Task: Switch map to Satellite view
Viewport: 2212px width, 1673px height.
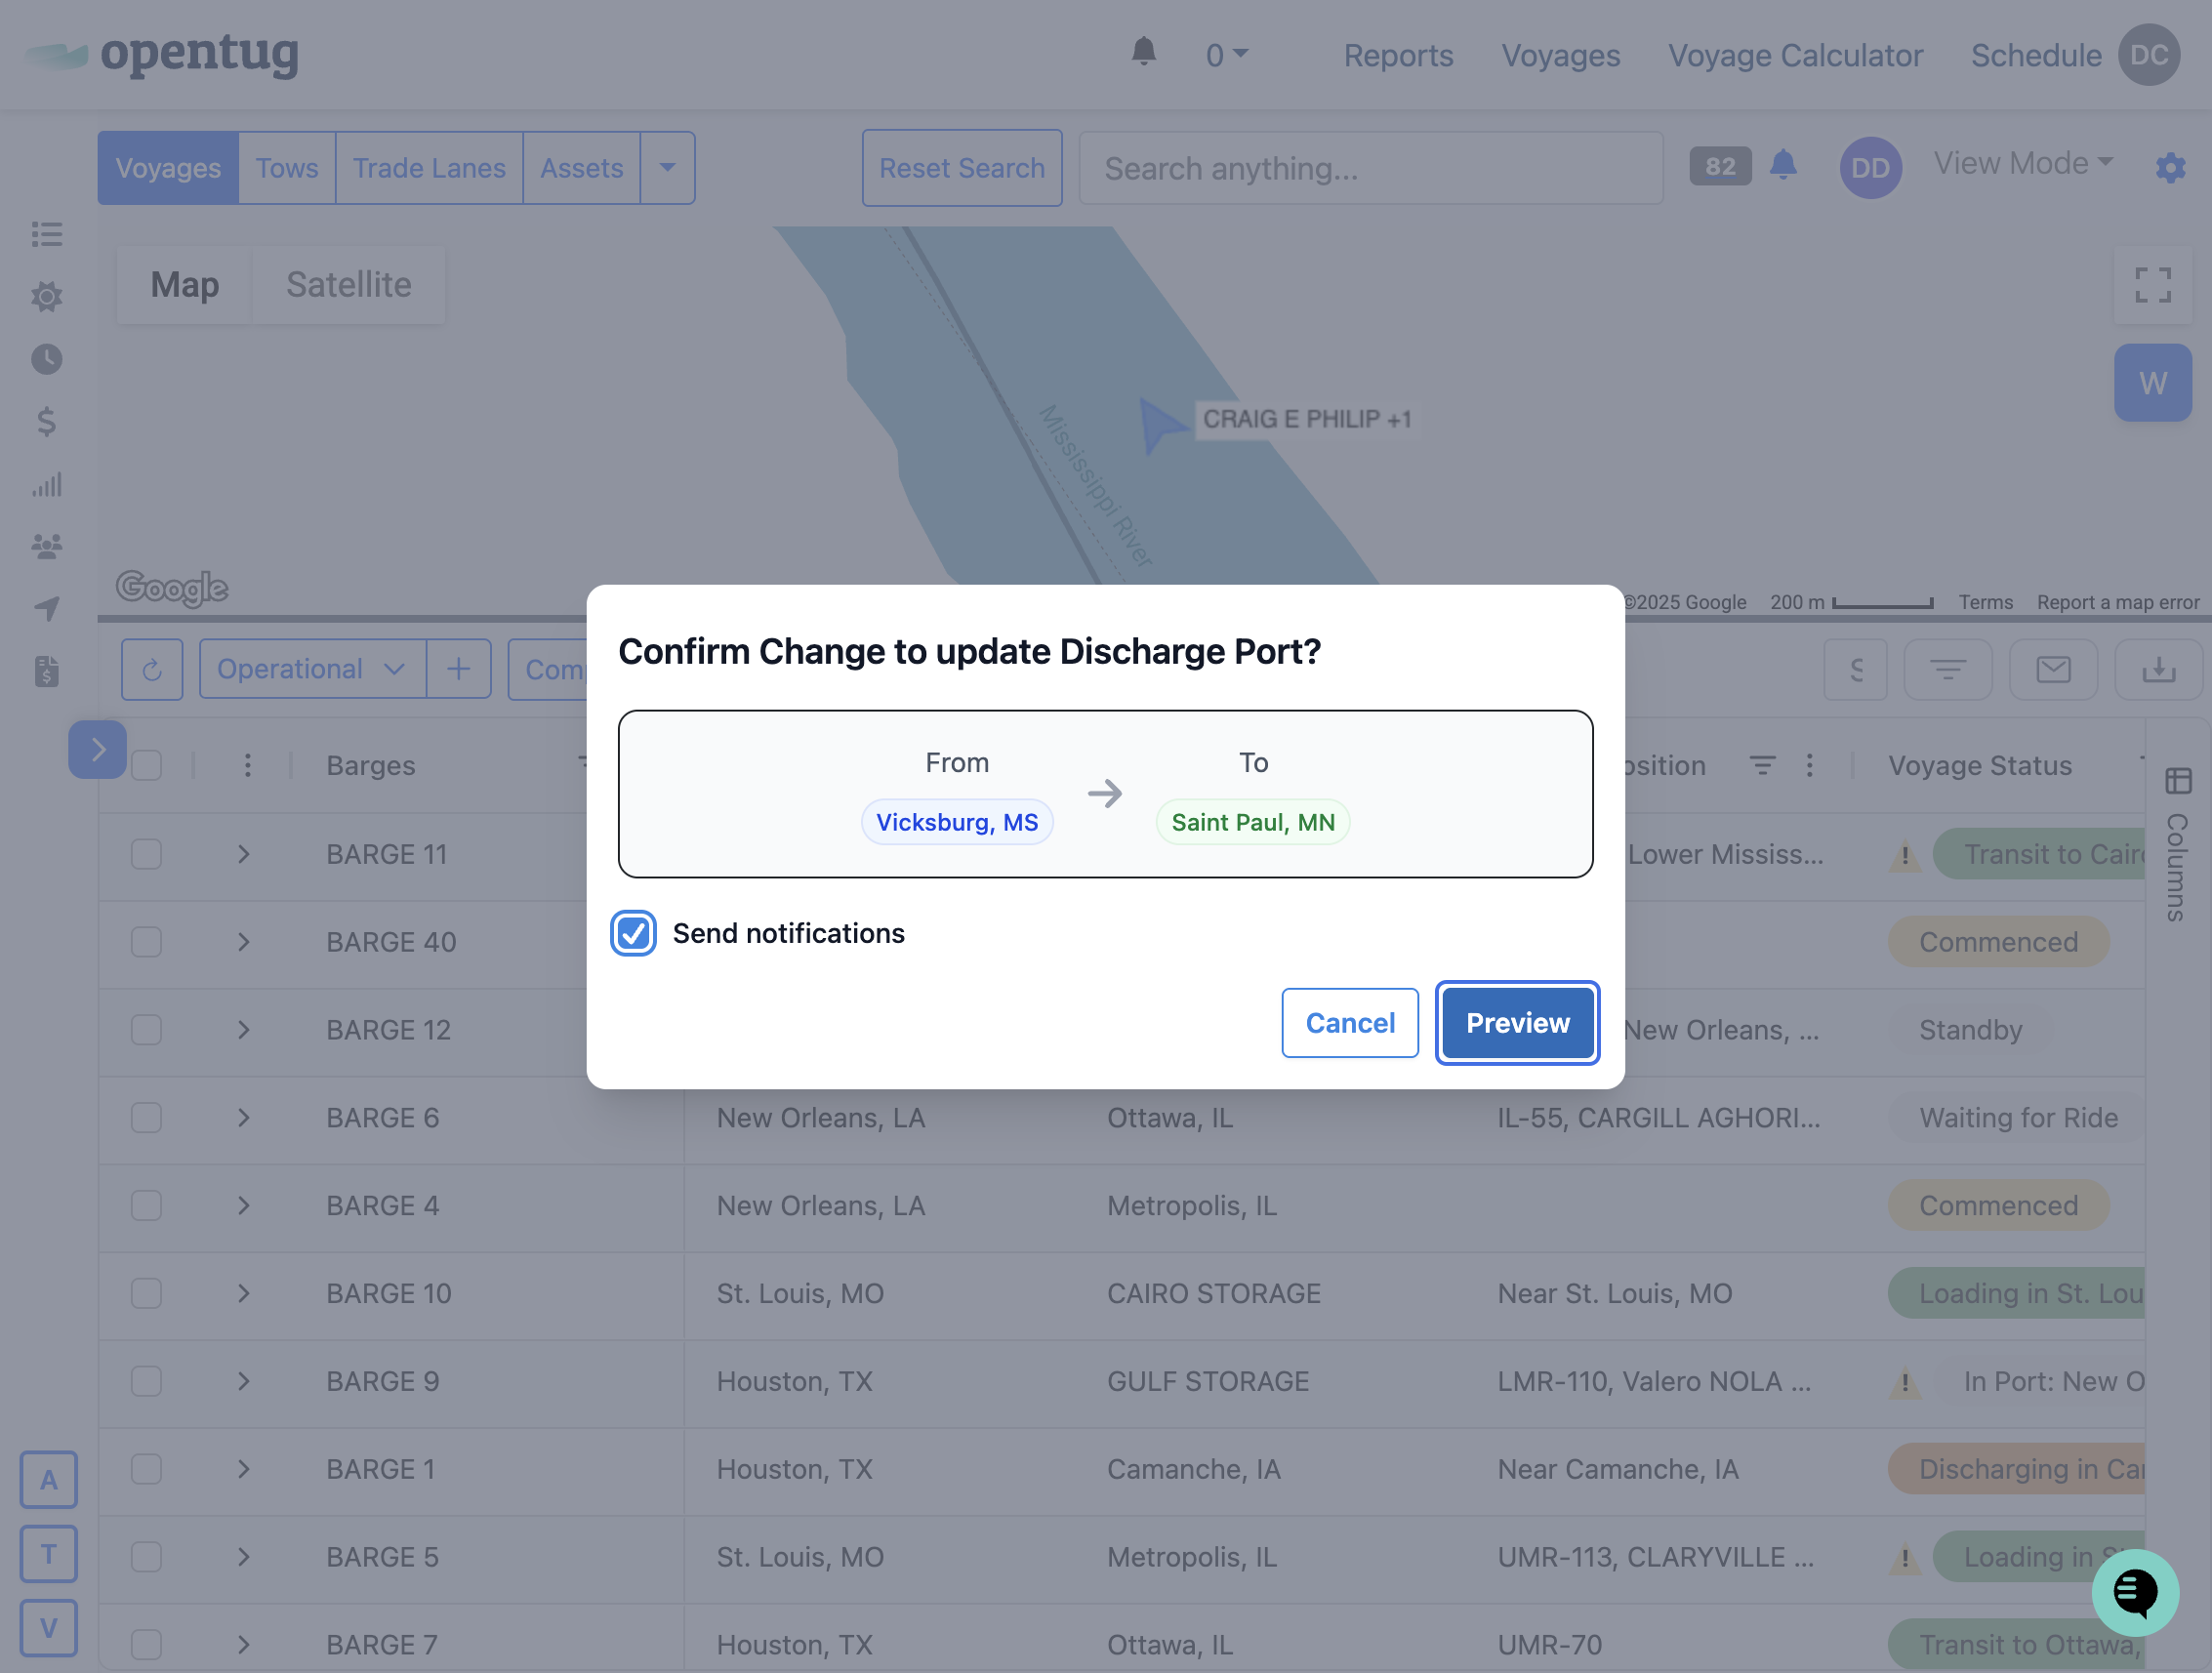Action: 348,285
